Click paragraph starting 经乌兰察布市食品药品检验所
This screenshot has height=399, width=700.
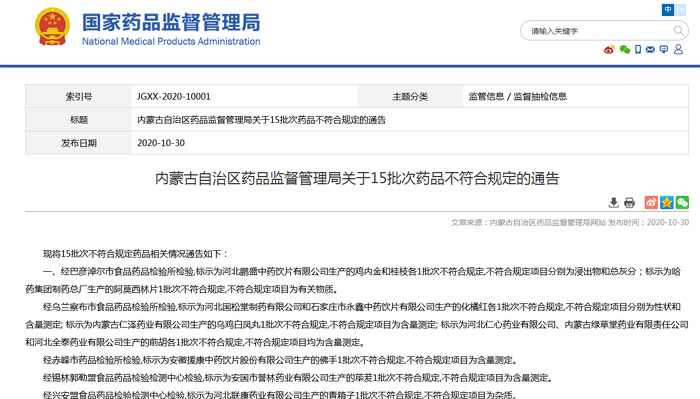pyautogui.click(x=357, y=324)
